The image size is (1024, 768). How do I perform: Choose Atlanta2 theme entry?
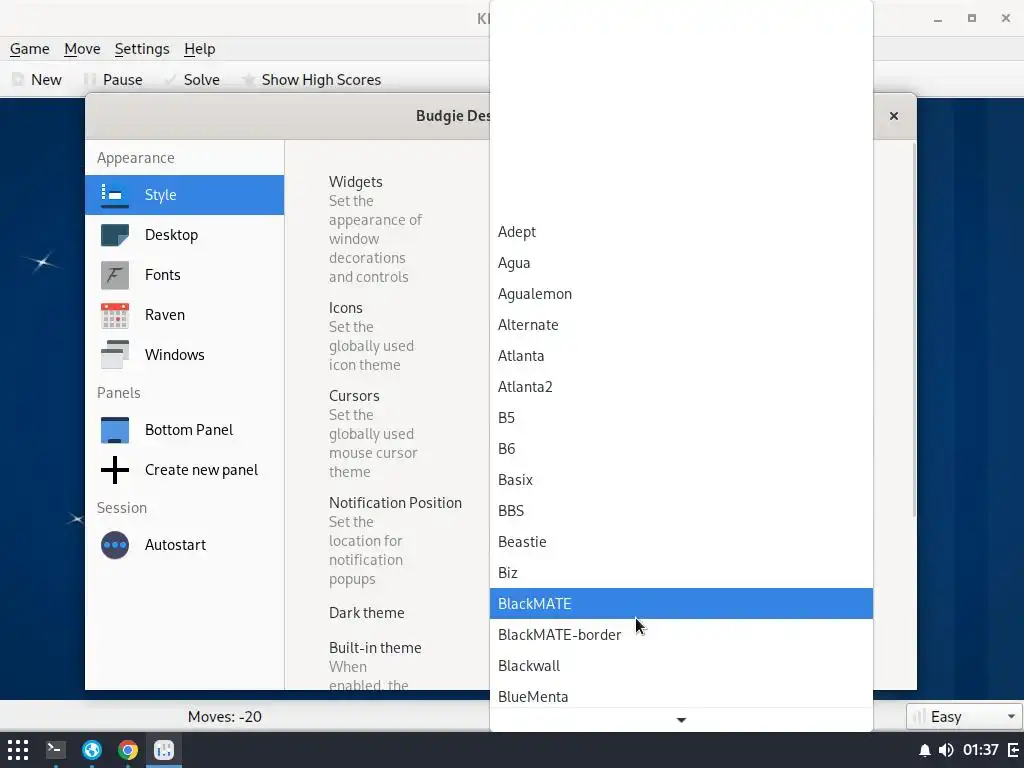tap(681, 387)
